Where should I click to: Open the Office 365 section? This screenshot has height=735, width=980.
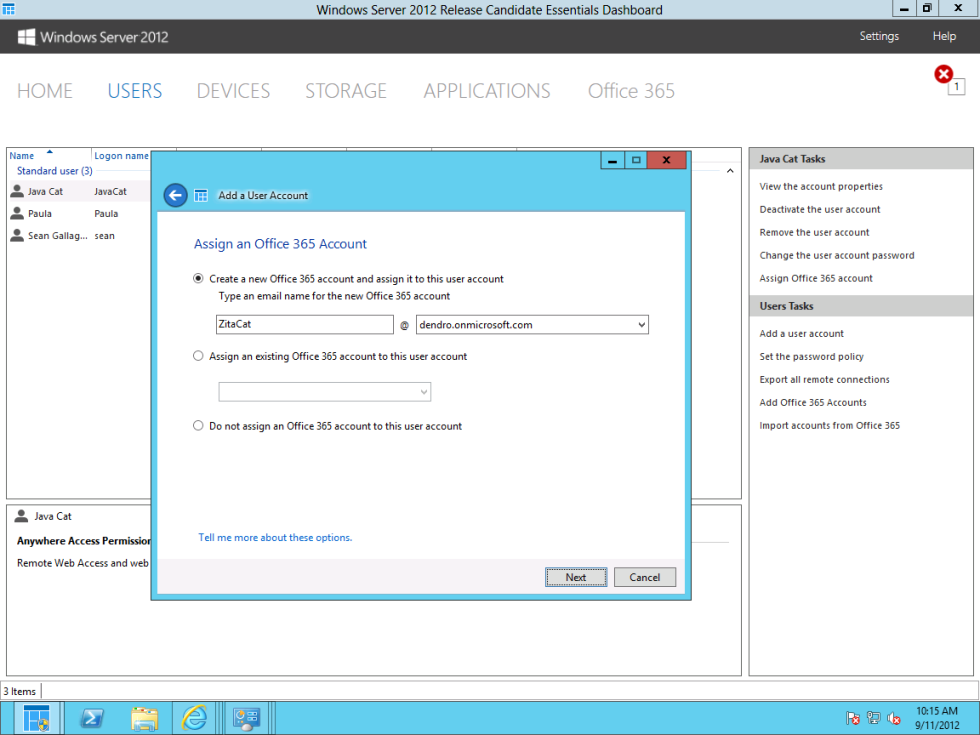pyautogui.click(x=630, y=90)
